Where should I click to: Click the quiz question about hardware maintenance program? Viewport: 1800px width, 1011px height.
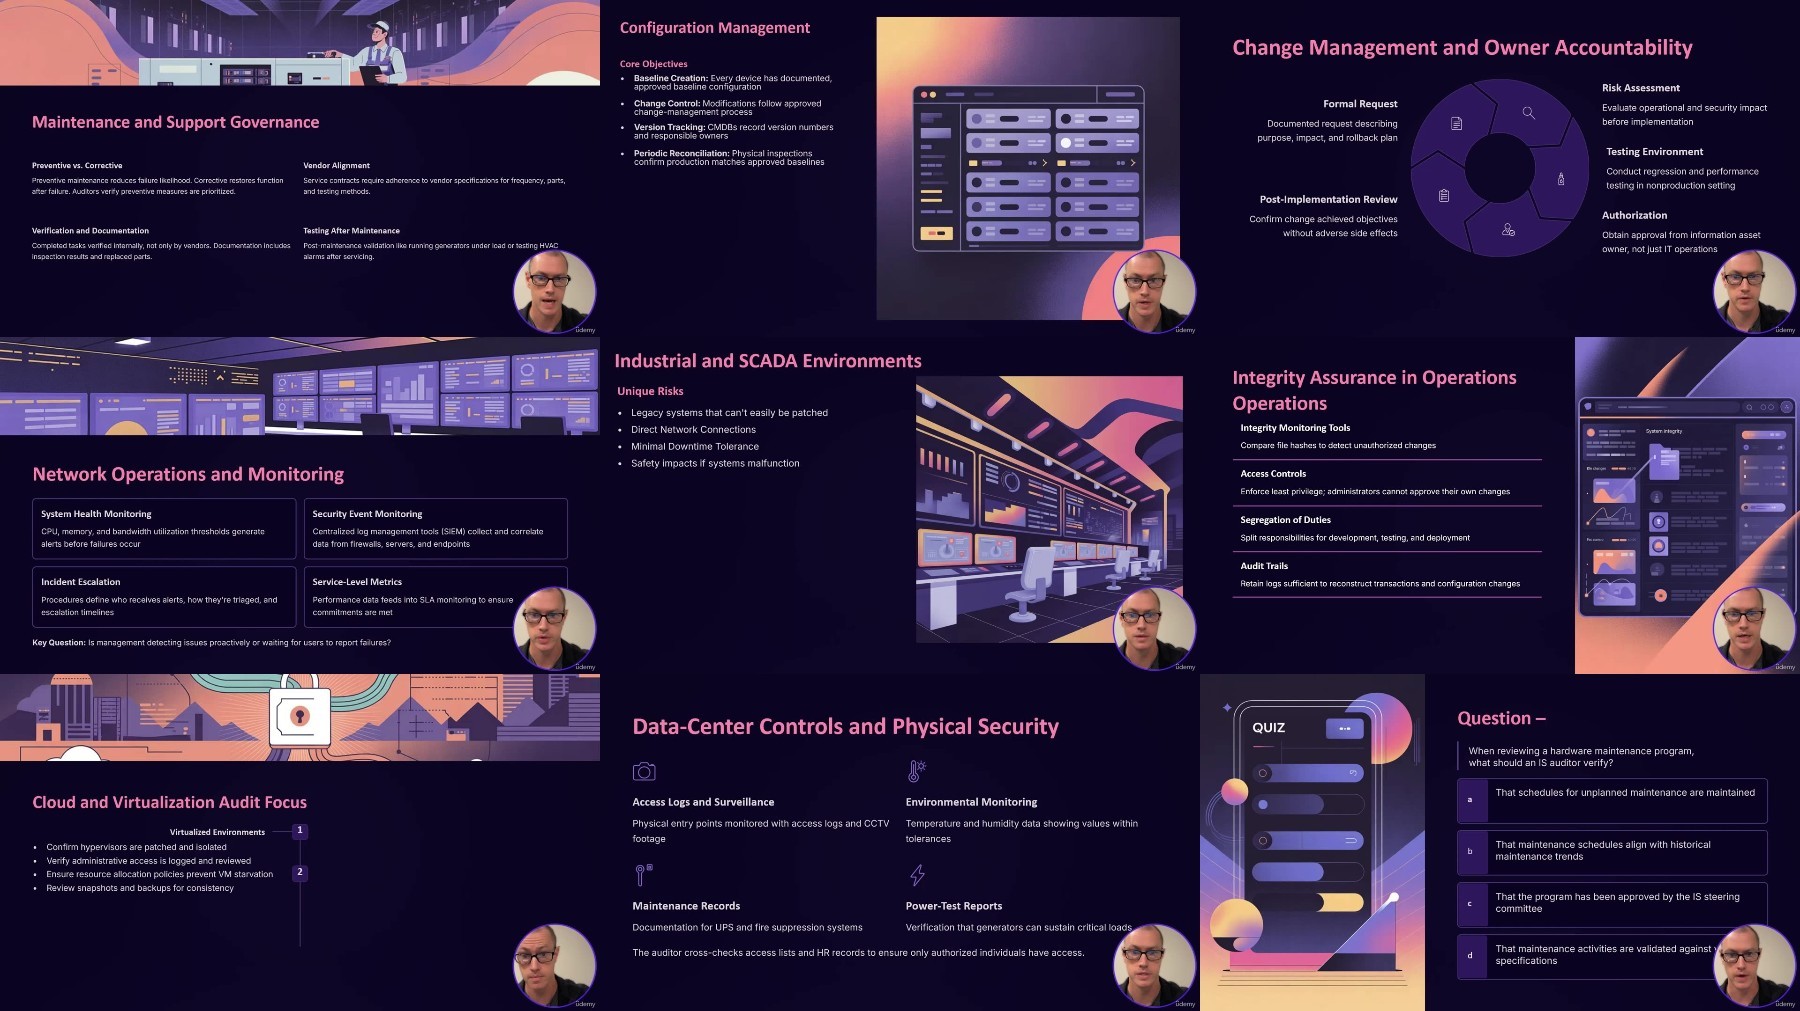click(1581, 757)
